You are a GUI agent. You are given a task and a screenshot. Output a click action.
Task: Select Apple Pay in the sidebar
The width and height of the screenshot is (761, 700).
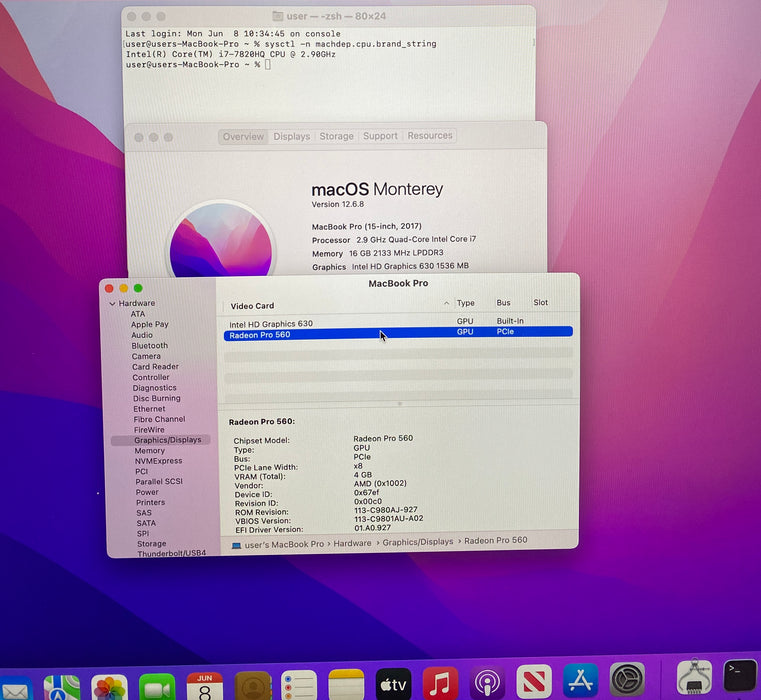[x=149, y=324]
